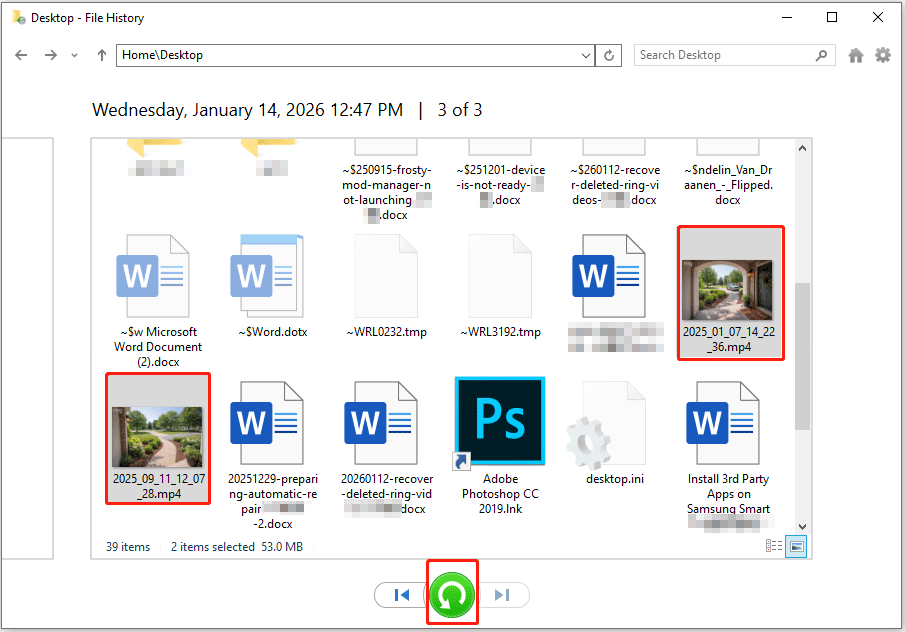This screenshot has width=905, height=632.
Task: Expand the recent locations chevron next to forward arrow
Action: pyautogui.click(x=74, y=57)
